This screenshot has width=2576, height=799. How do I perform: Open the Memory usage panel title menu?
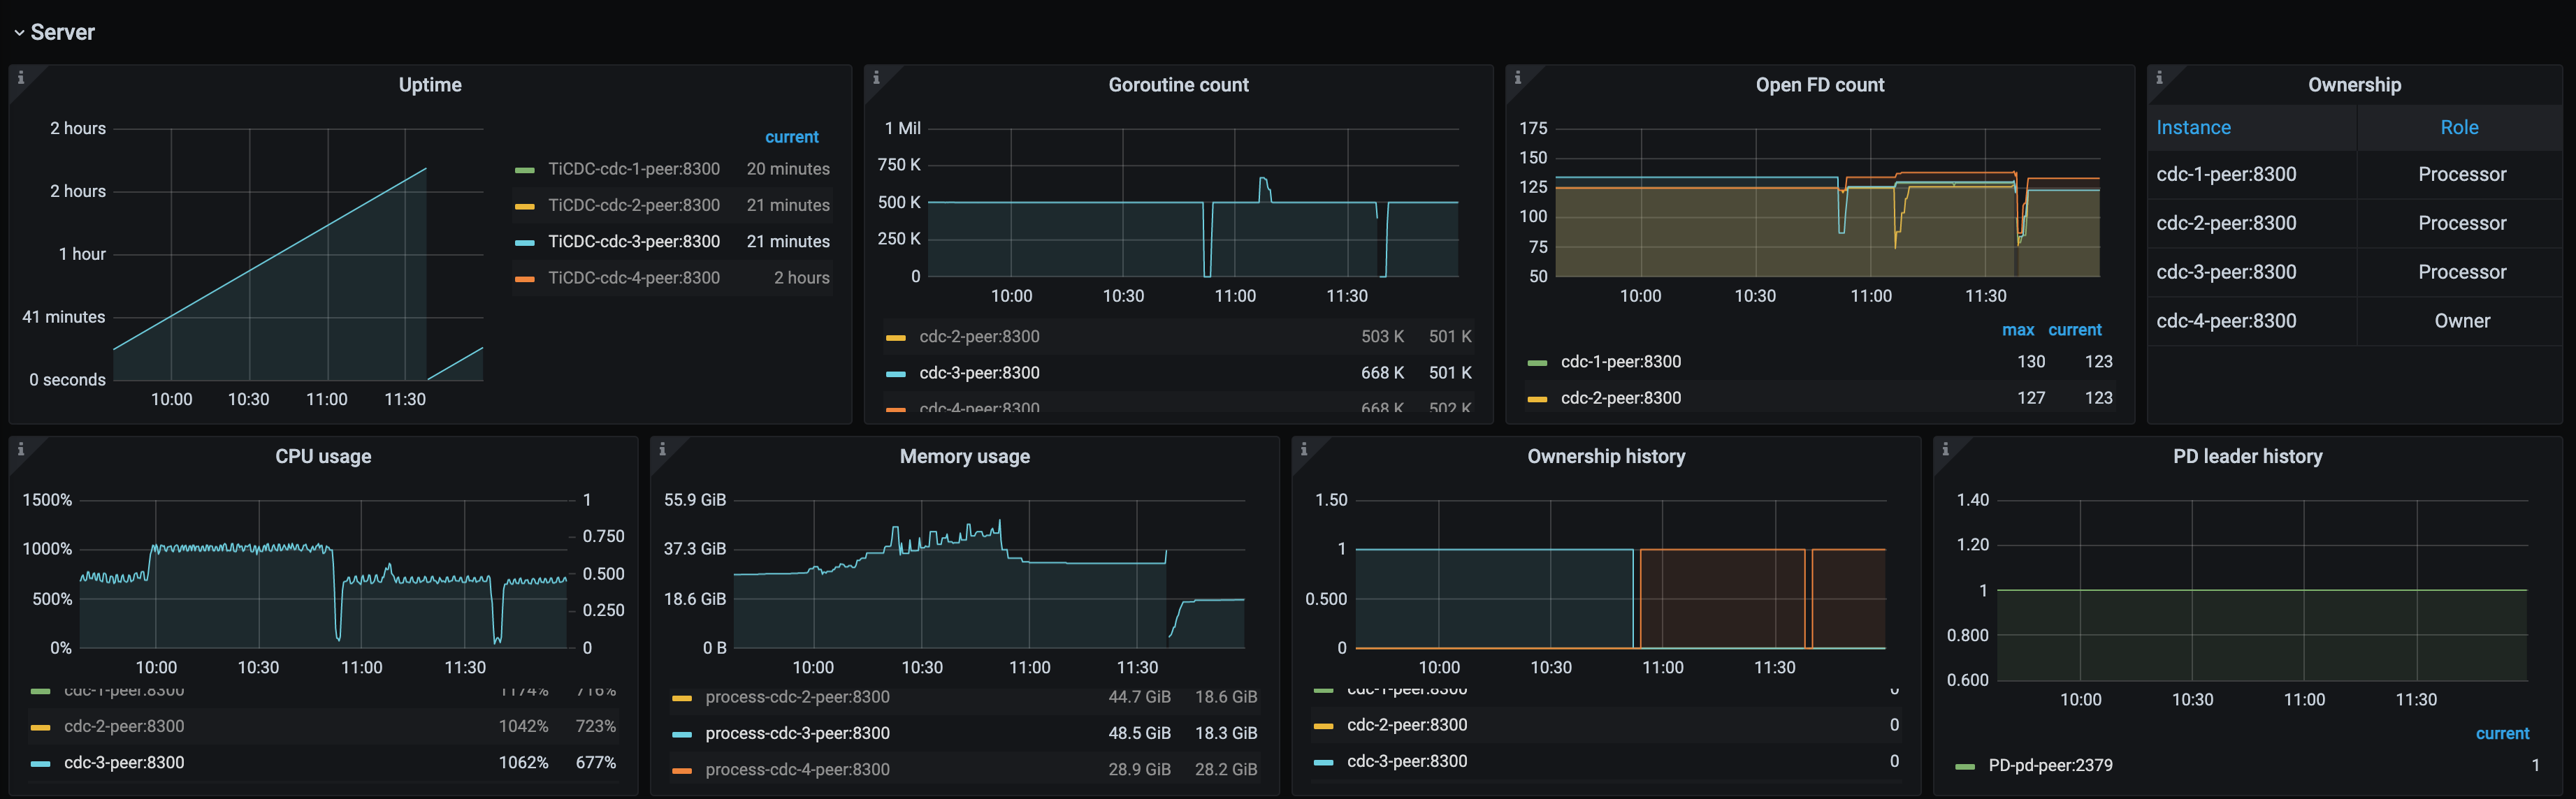pos(964,456)
